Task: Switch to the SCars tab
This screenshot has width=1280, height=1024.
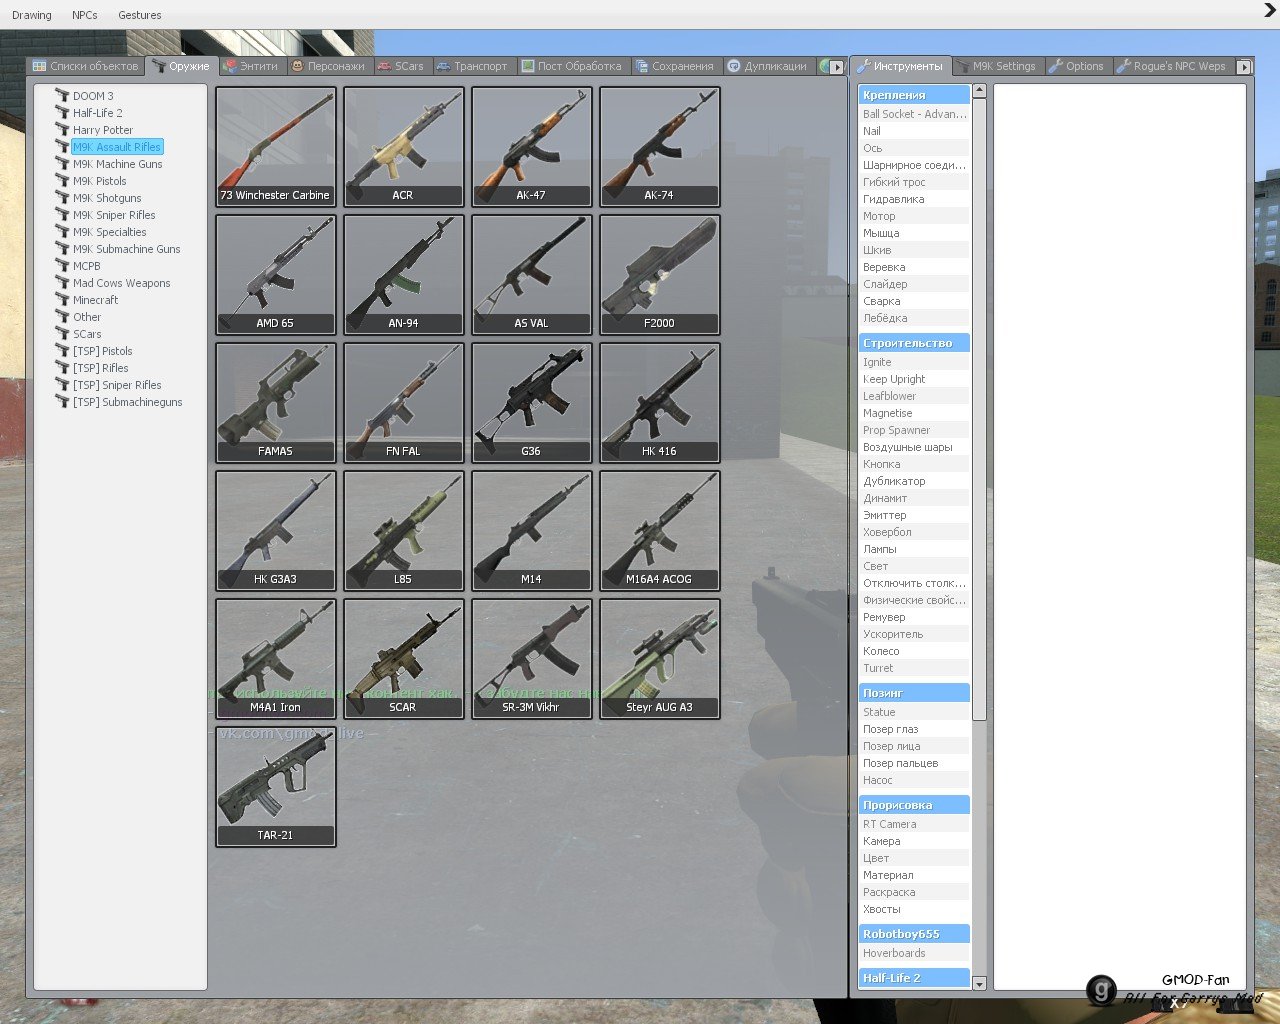Action: tap(401, 66)
